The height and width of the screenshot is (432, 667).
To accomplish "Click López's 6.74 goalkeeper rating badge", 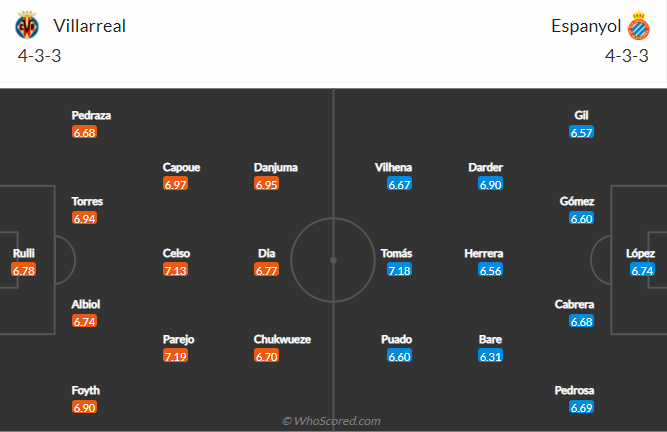I will (x=643, y=271).
